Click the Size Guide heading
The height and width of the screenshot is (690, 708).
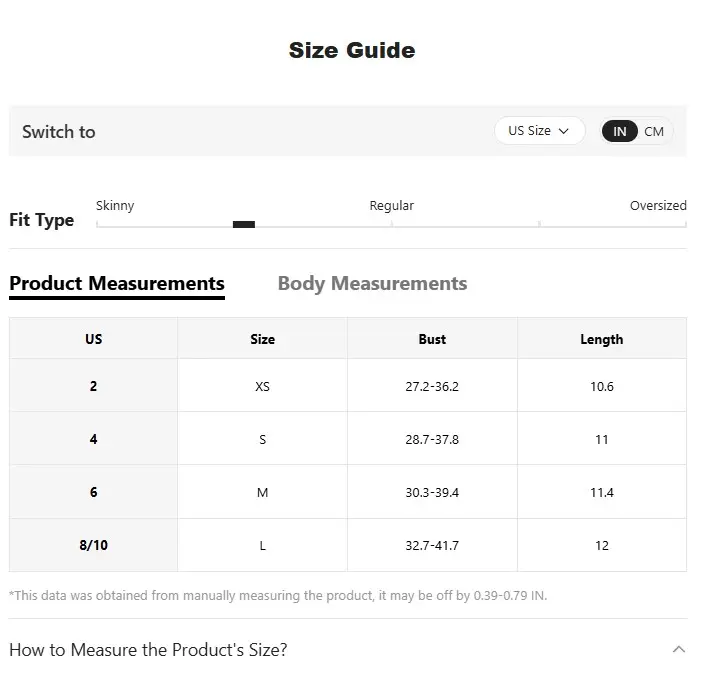point(352,50)
